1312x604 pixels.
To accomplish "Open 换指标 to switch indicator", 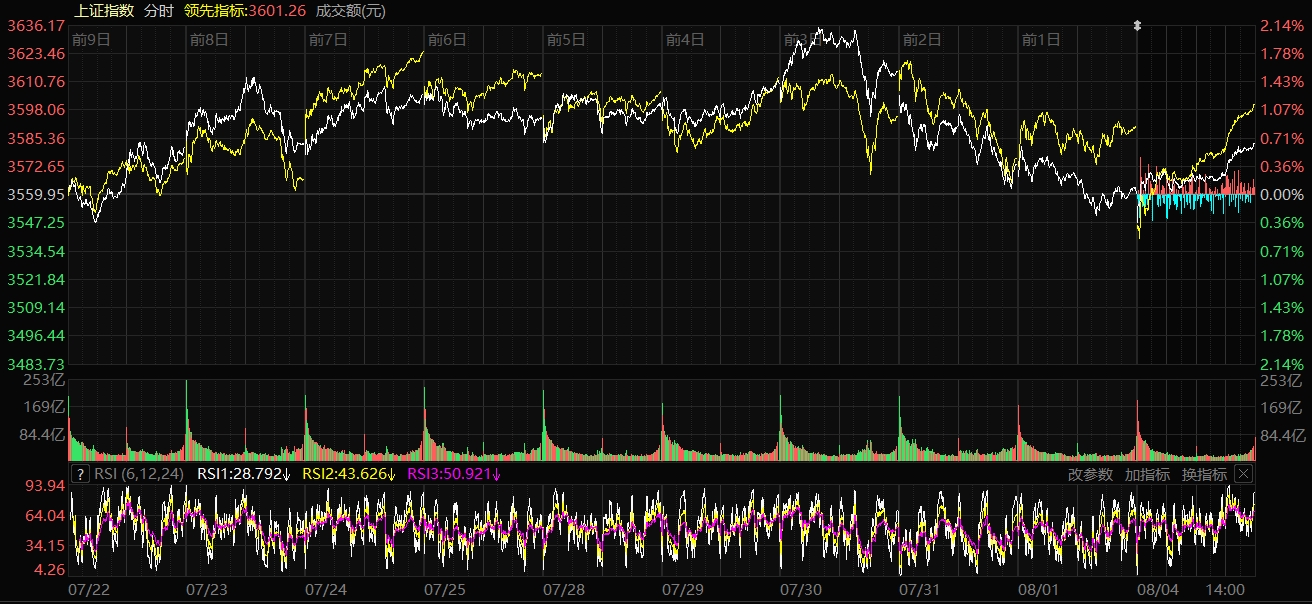I will click(1204, 474).
